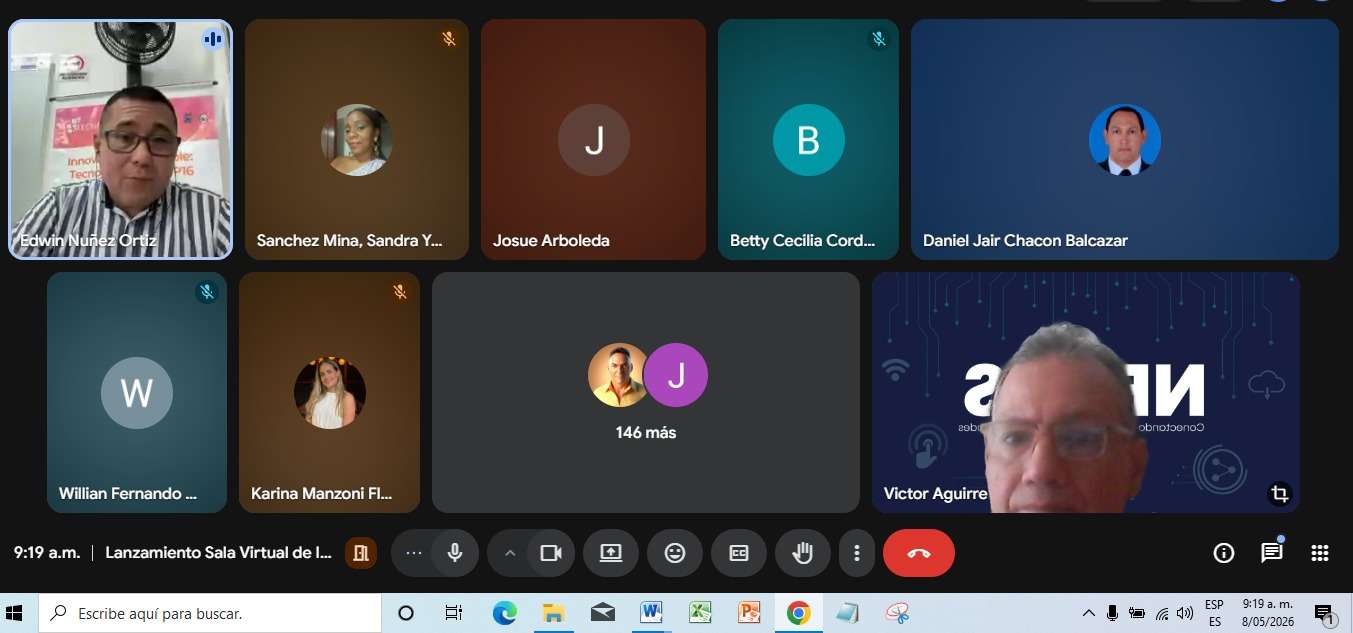This screenshot has width=1353, height=633.
Task: Open the audio settings three-dots menu
Action: click(x=413, y=553)
